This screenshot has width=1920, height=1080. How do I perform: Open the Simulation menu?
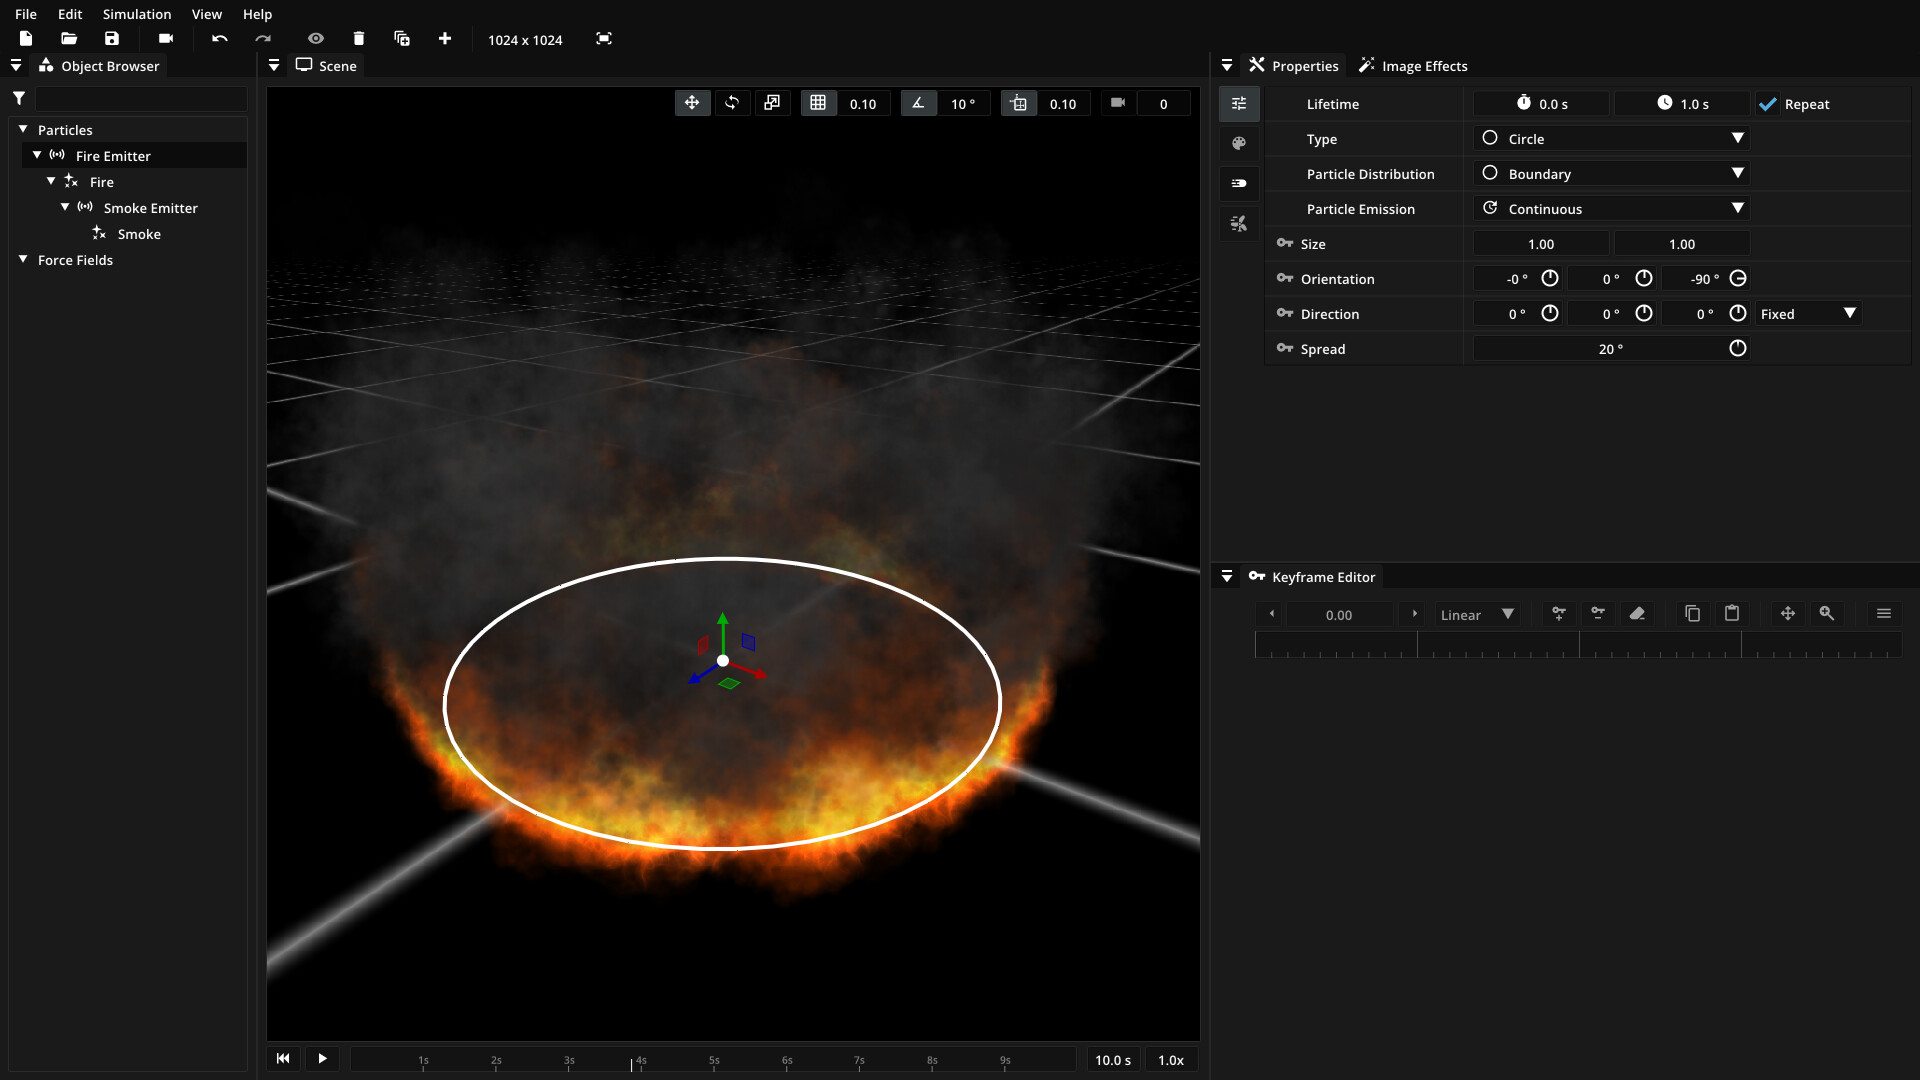coord(136,14)
